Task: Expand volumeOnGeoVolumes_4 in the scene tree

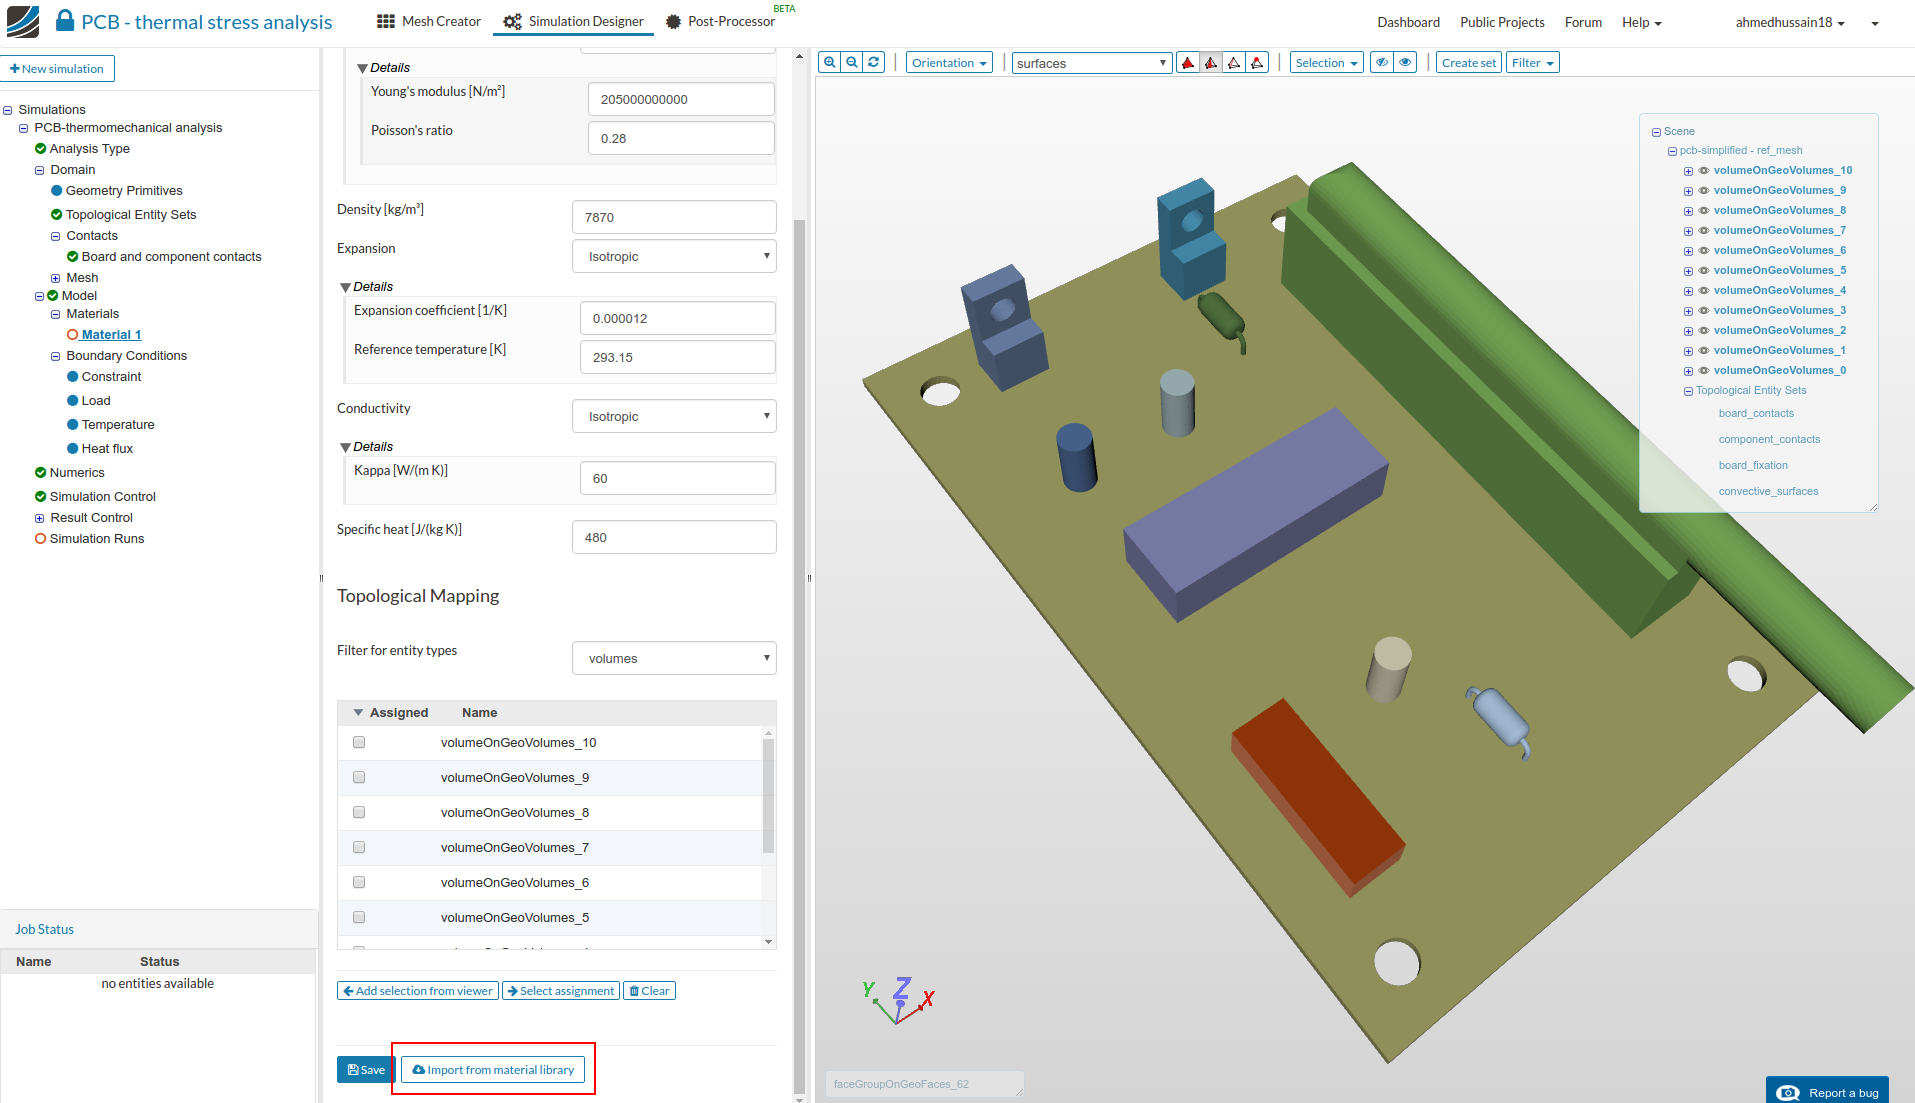Action: click(x=1688, y=291)
